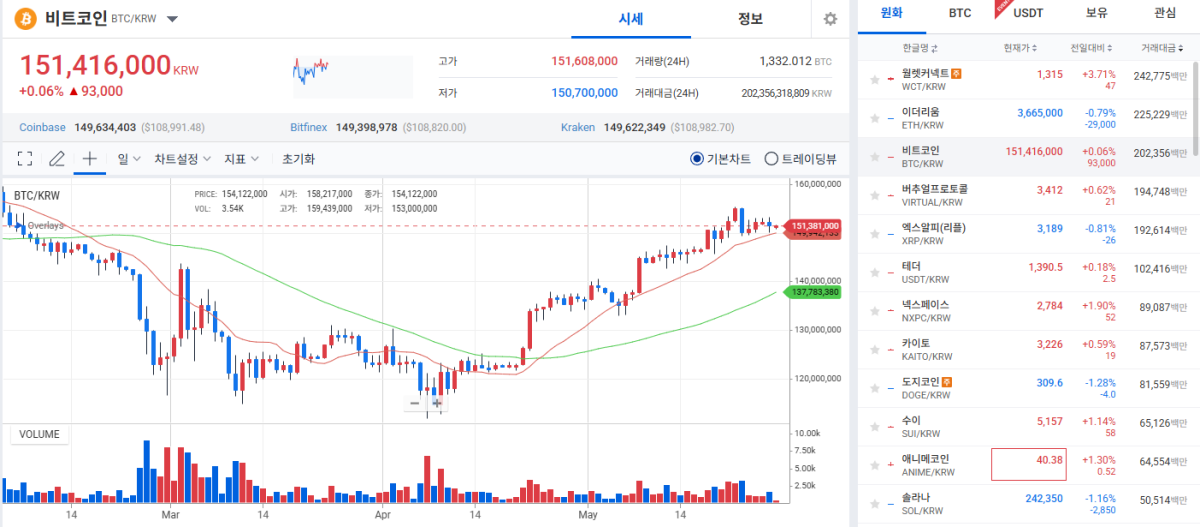
Task: Open 넥스페이스 NXPC/KRW row
Action: [1024, 310]
